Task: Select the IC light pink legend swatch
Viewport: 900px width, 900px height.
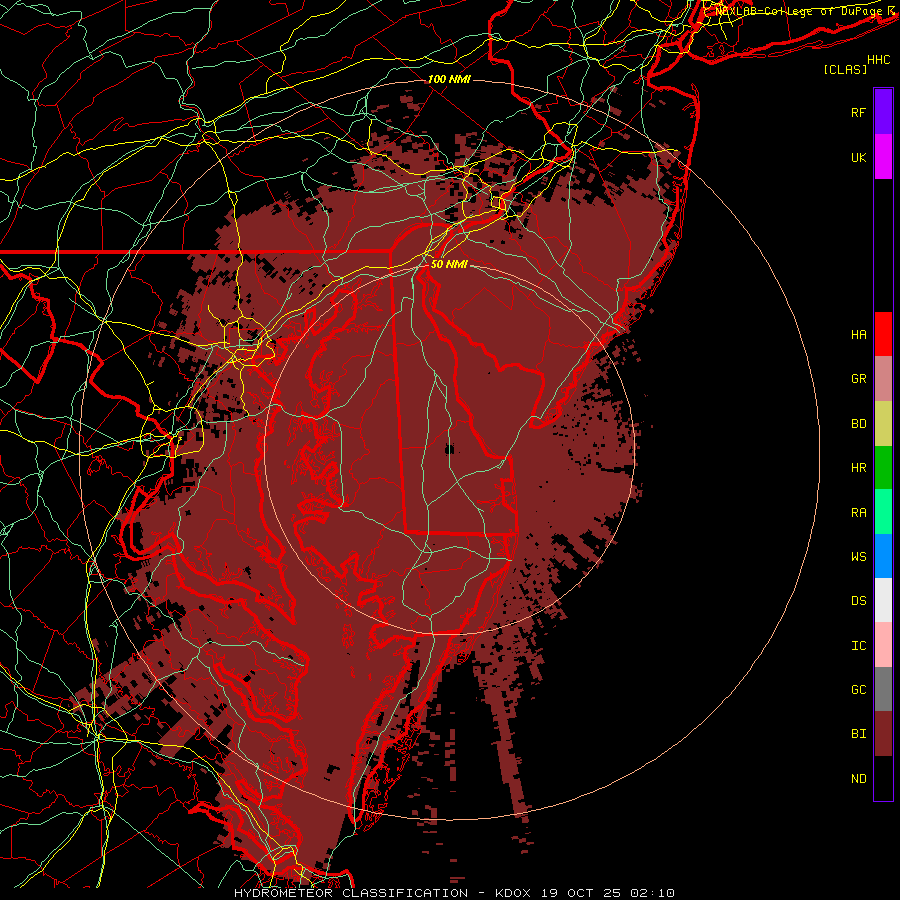Action: 883,645
